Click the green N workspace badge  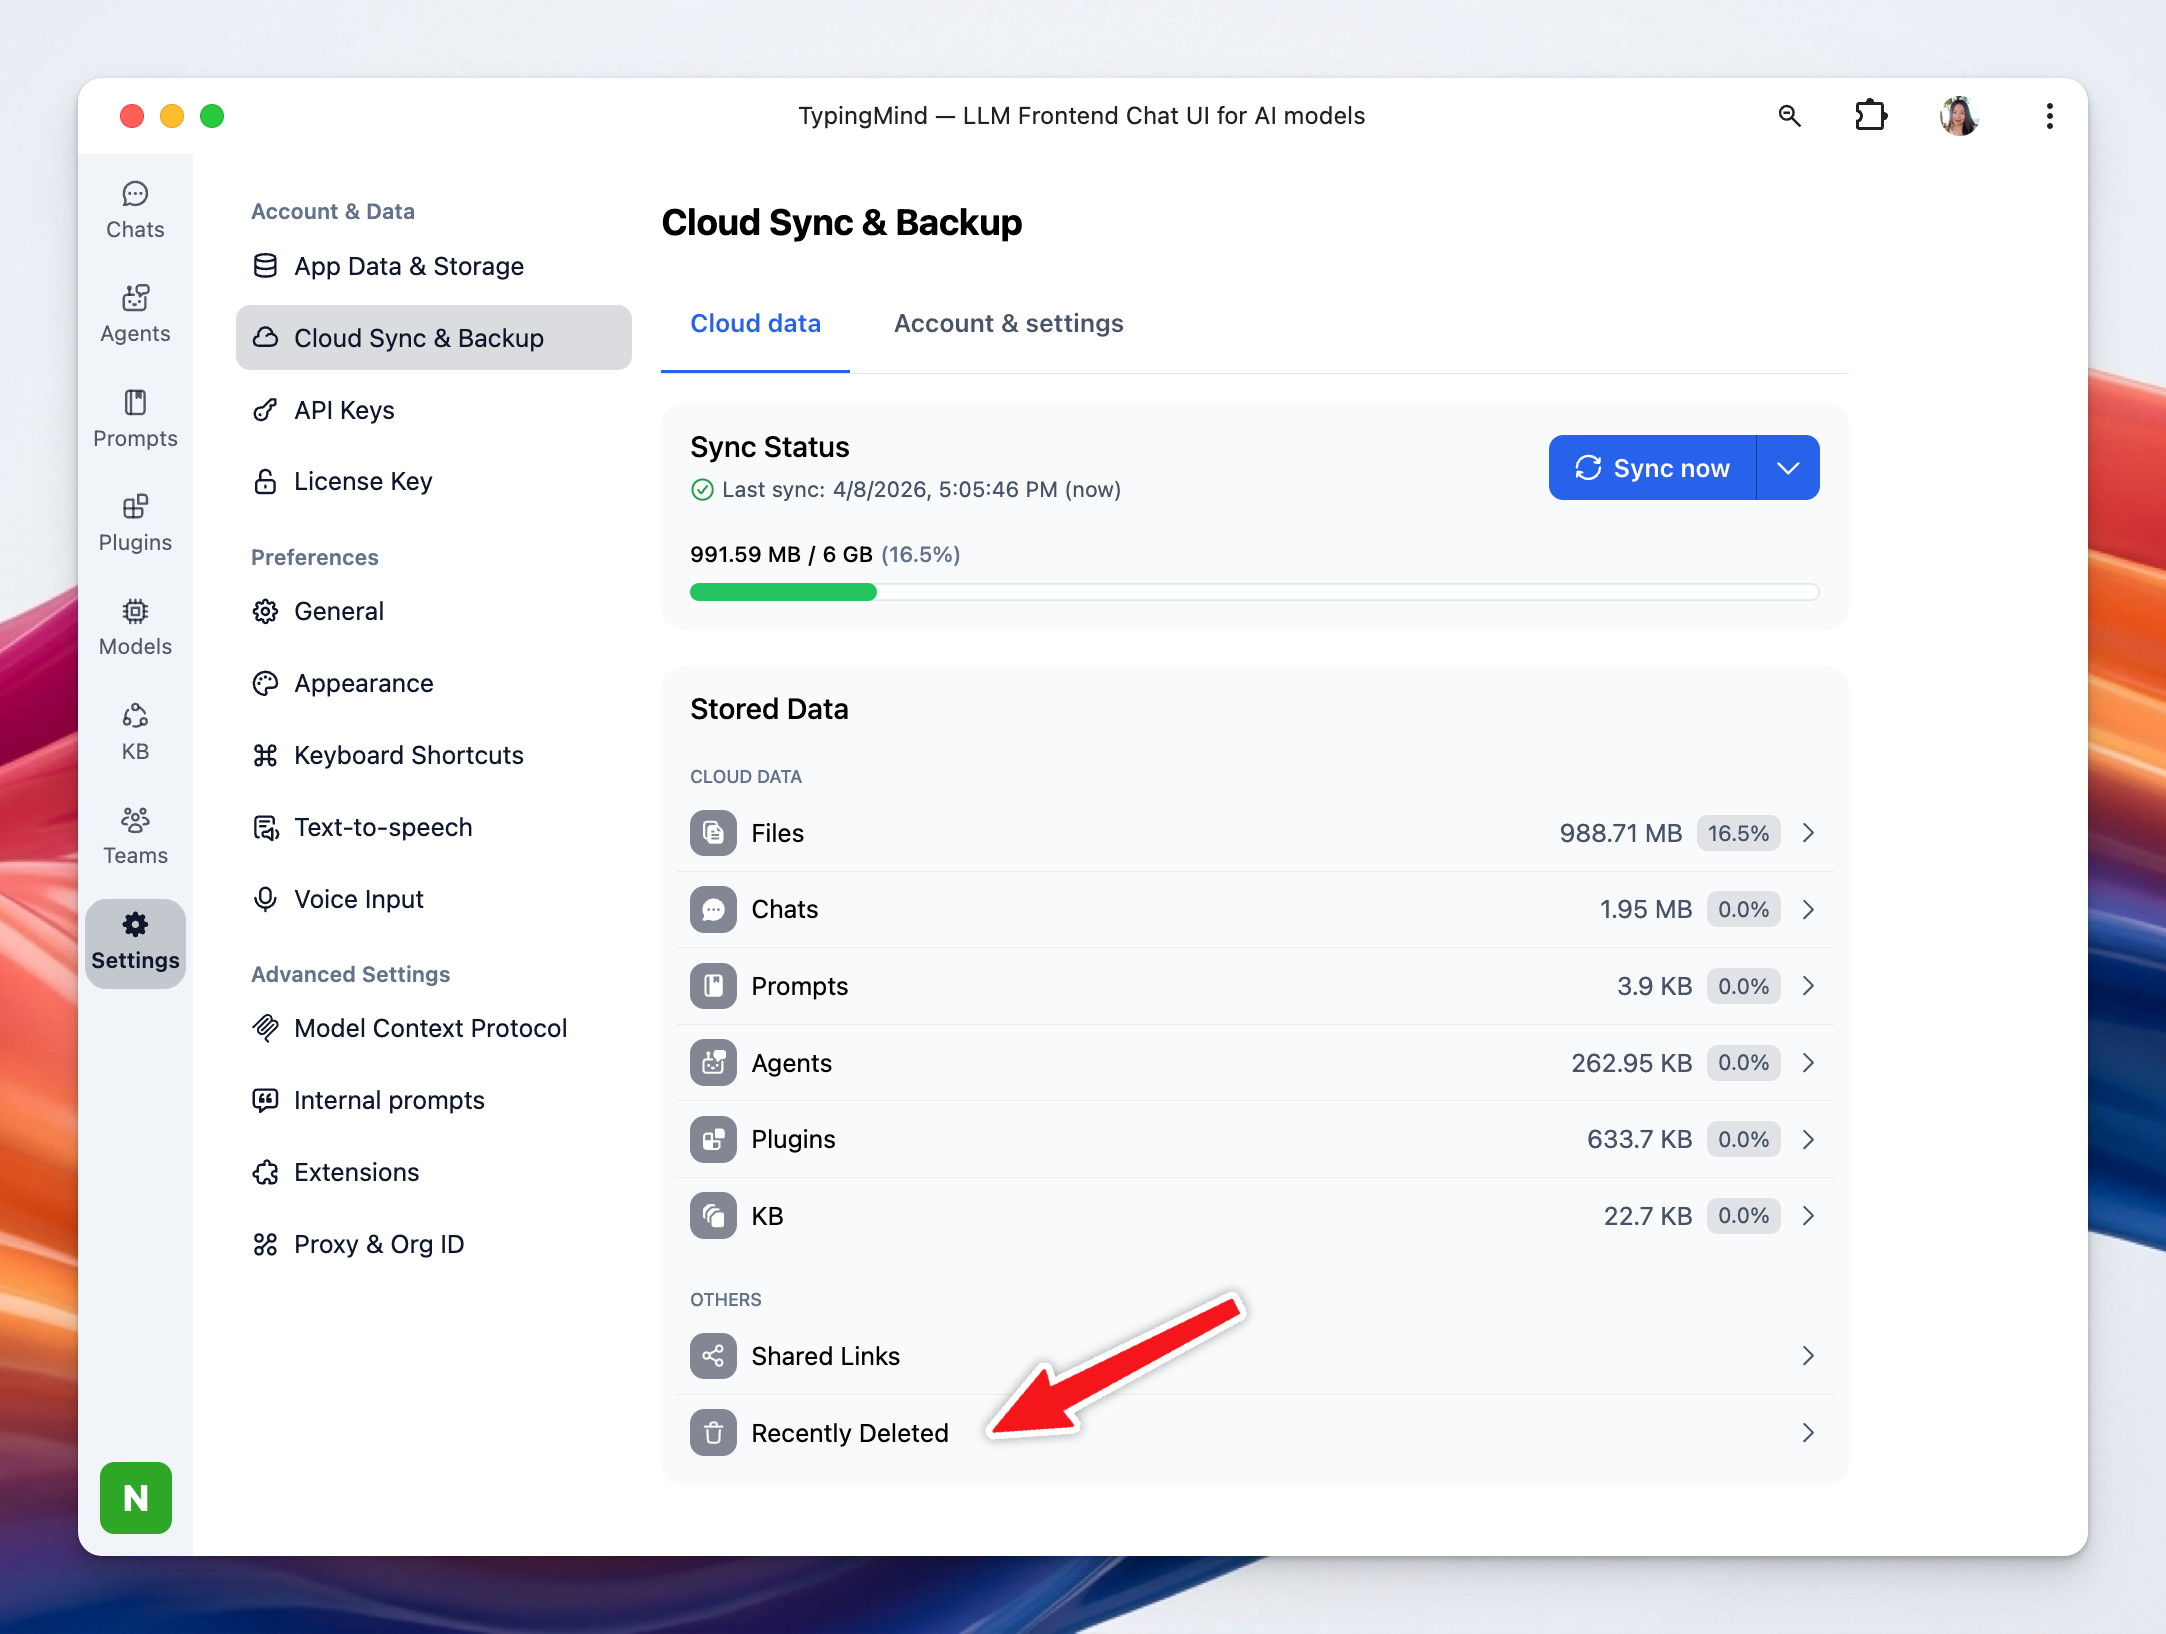[136, 1497]
